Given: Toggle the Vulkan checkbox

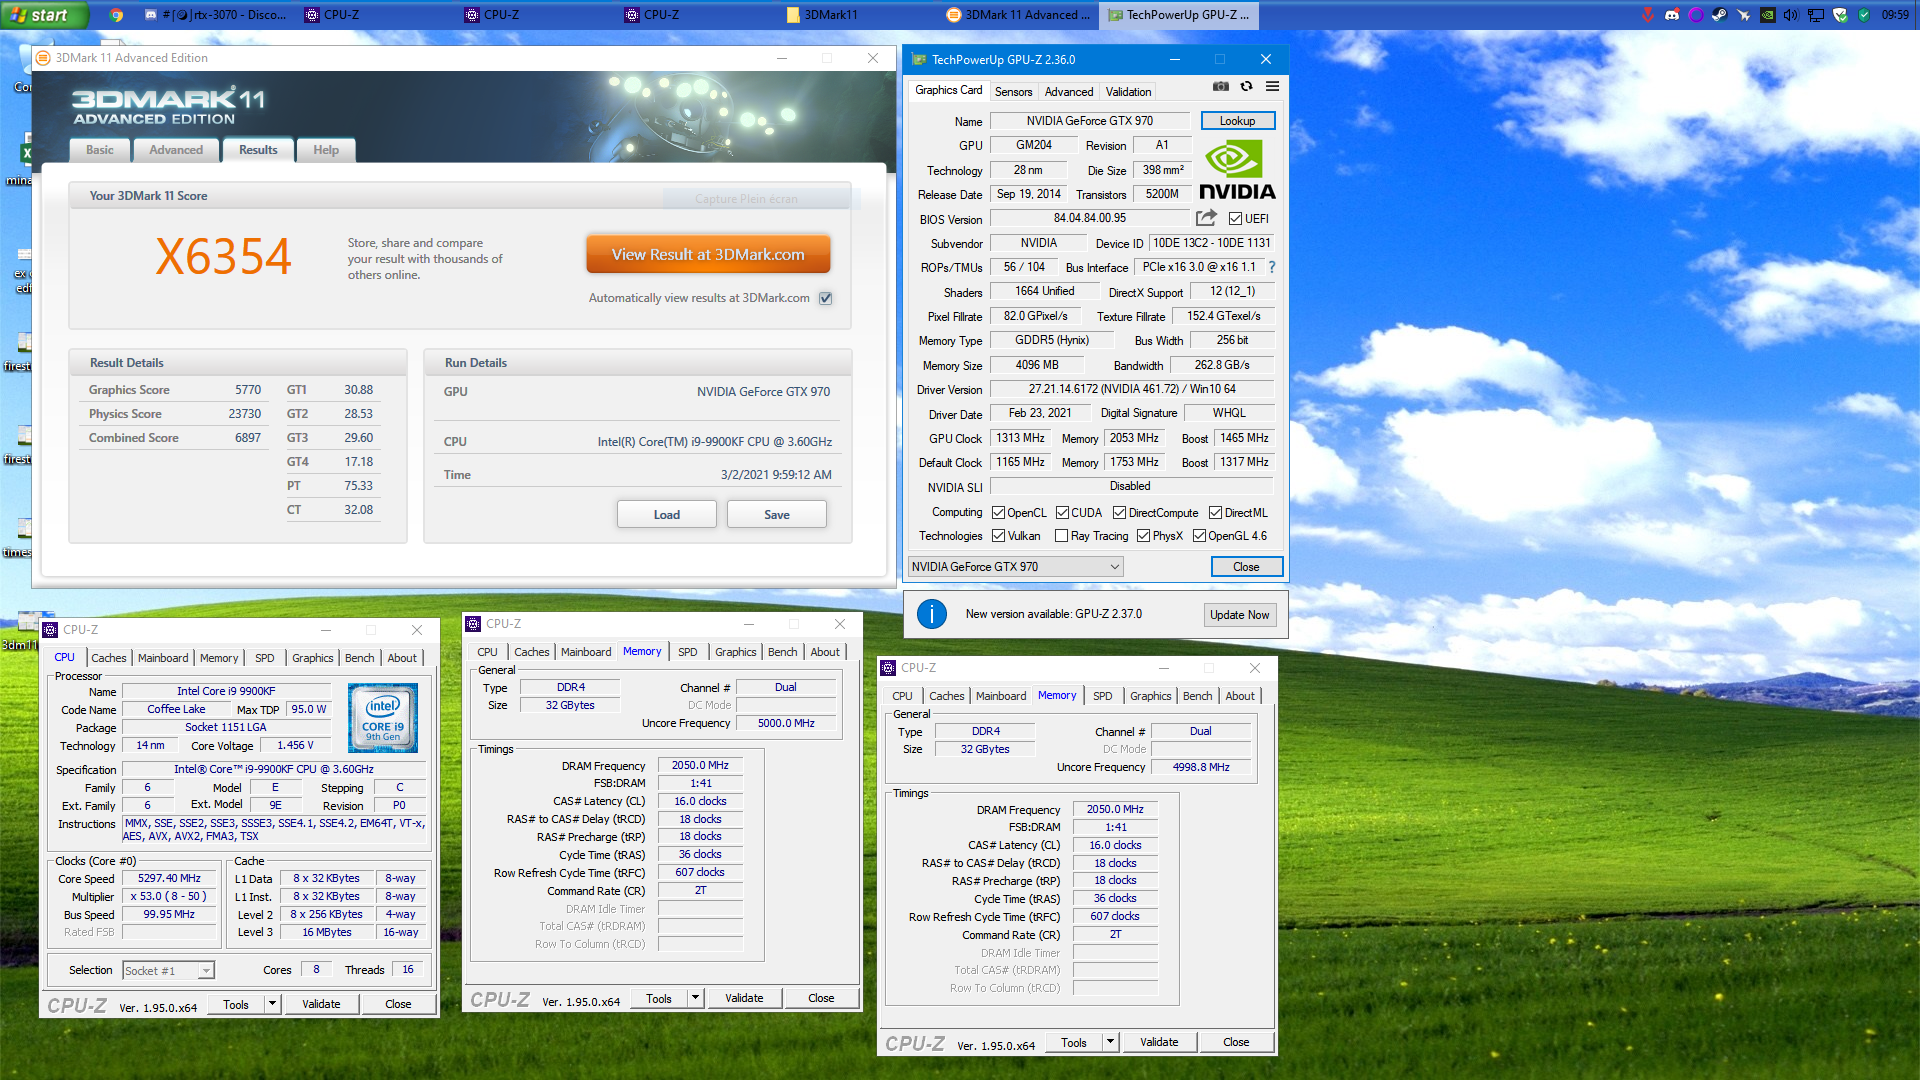Looking at the screenshot, I should click(x=998, y=536).
